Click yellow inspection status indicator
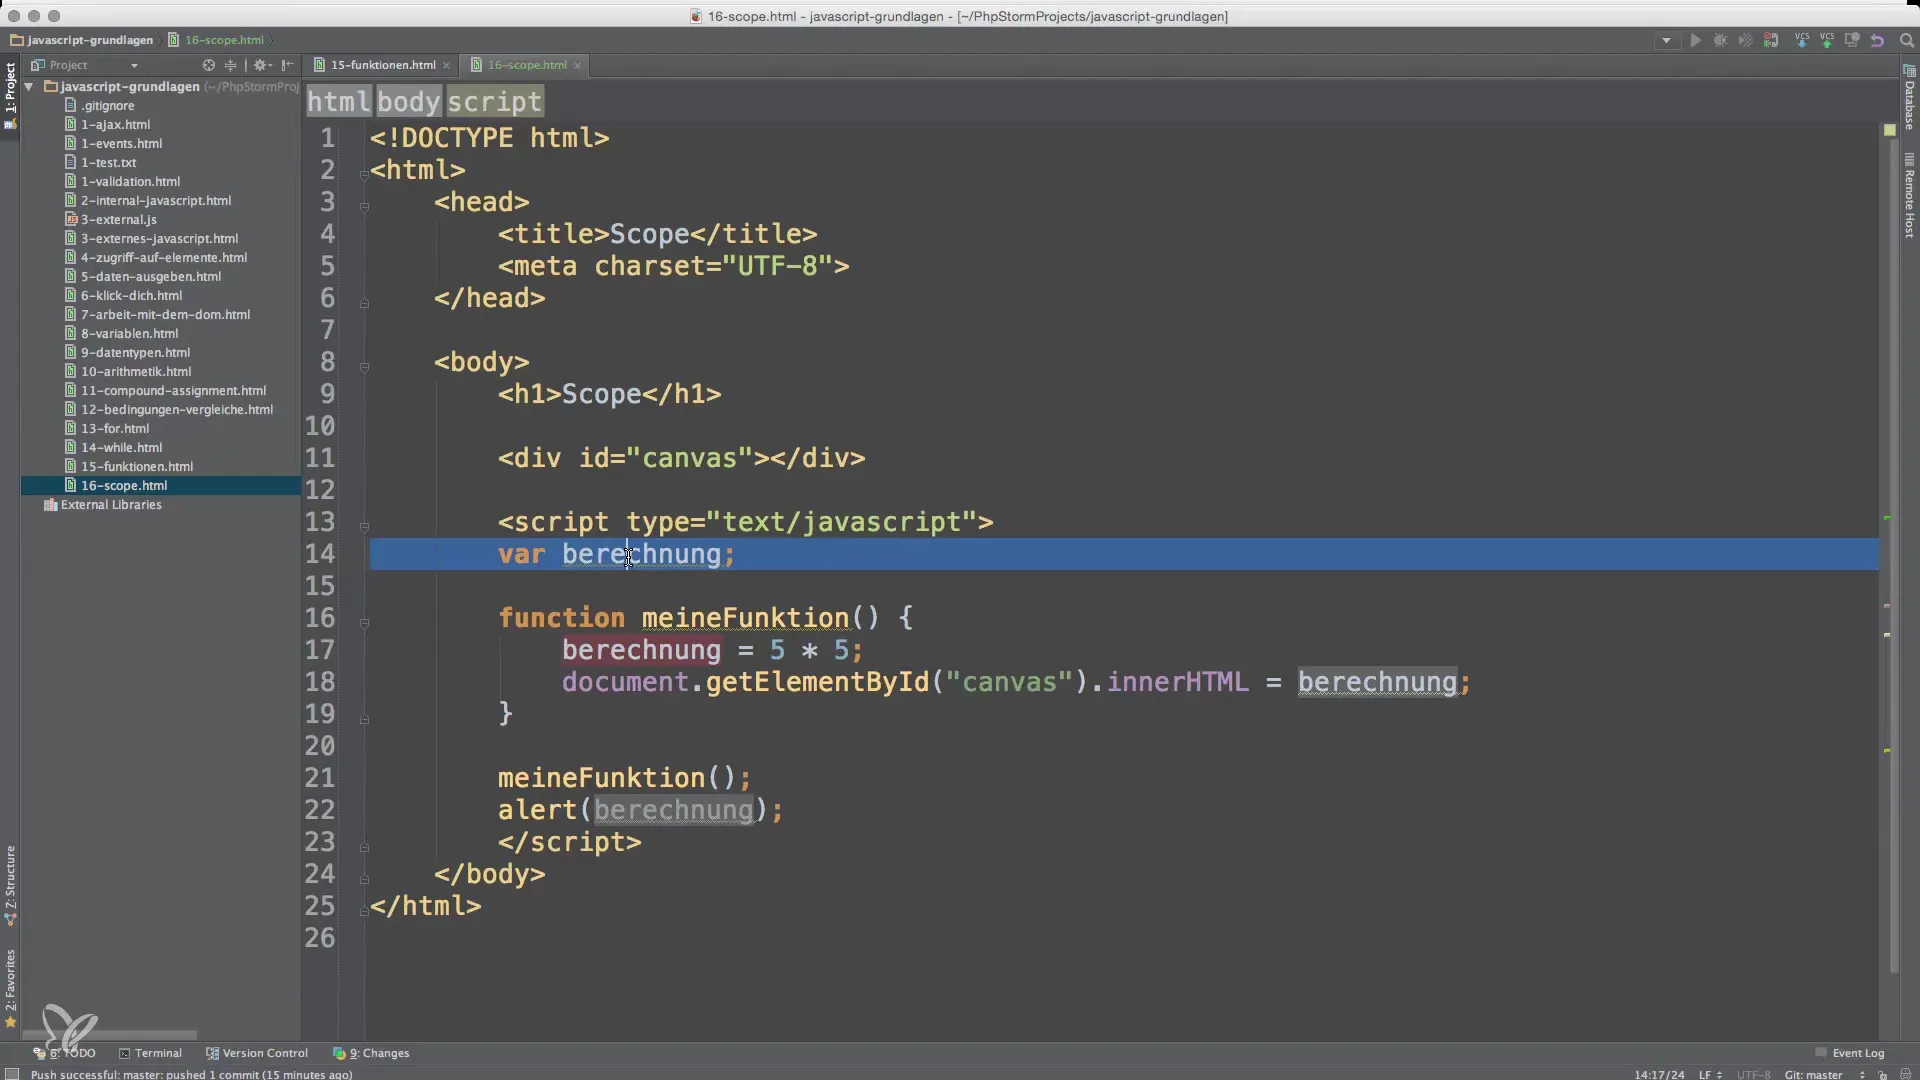This screenshot has width=1920, height=1080. [x=1889, y=130]
